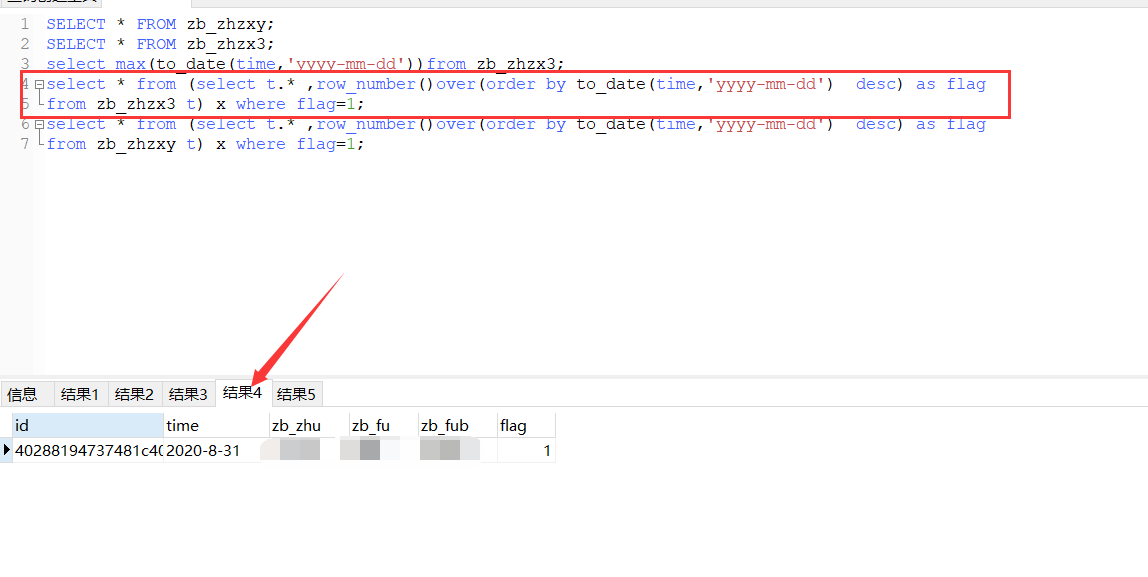Select the id cell 40288194737481c4
1148x577 pixels.
pos(88,450)
